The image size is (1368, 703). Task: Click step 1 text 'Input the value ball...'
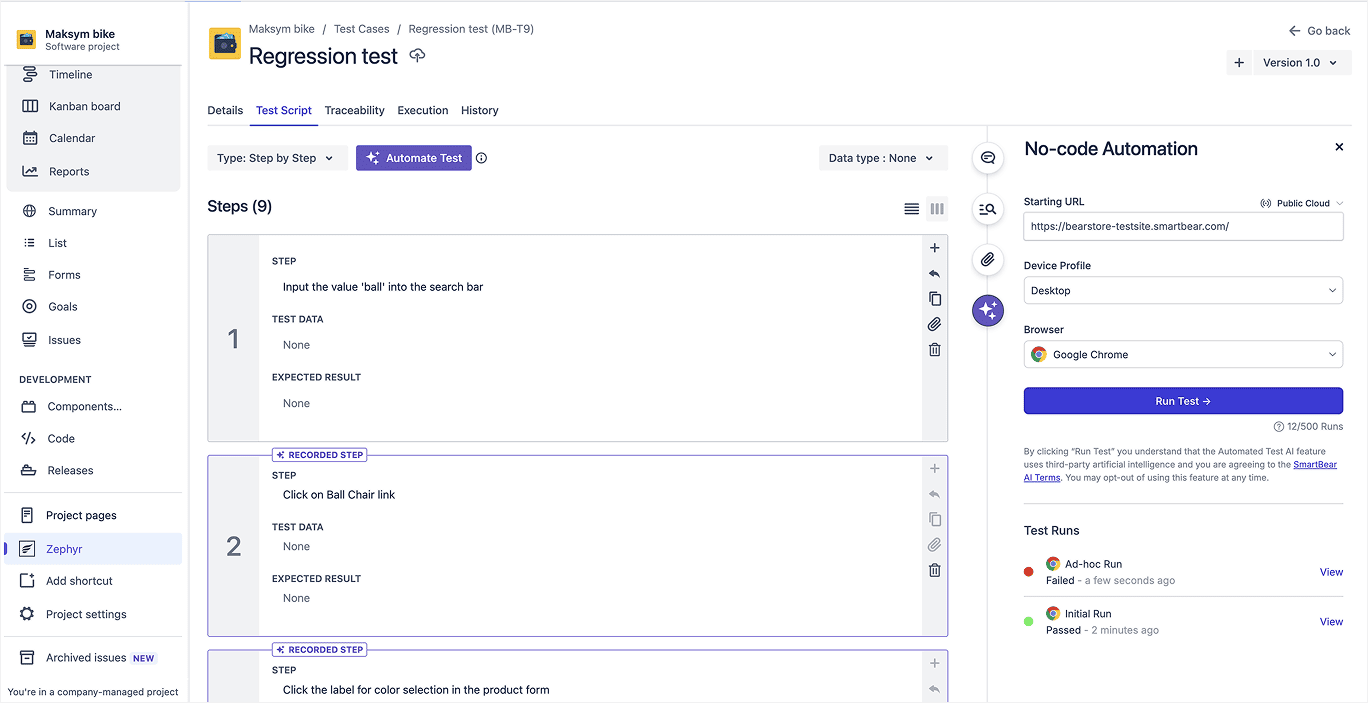point(383,287)
